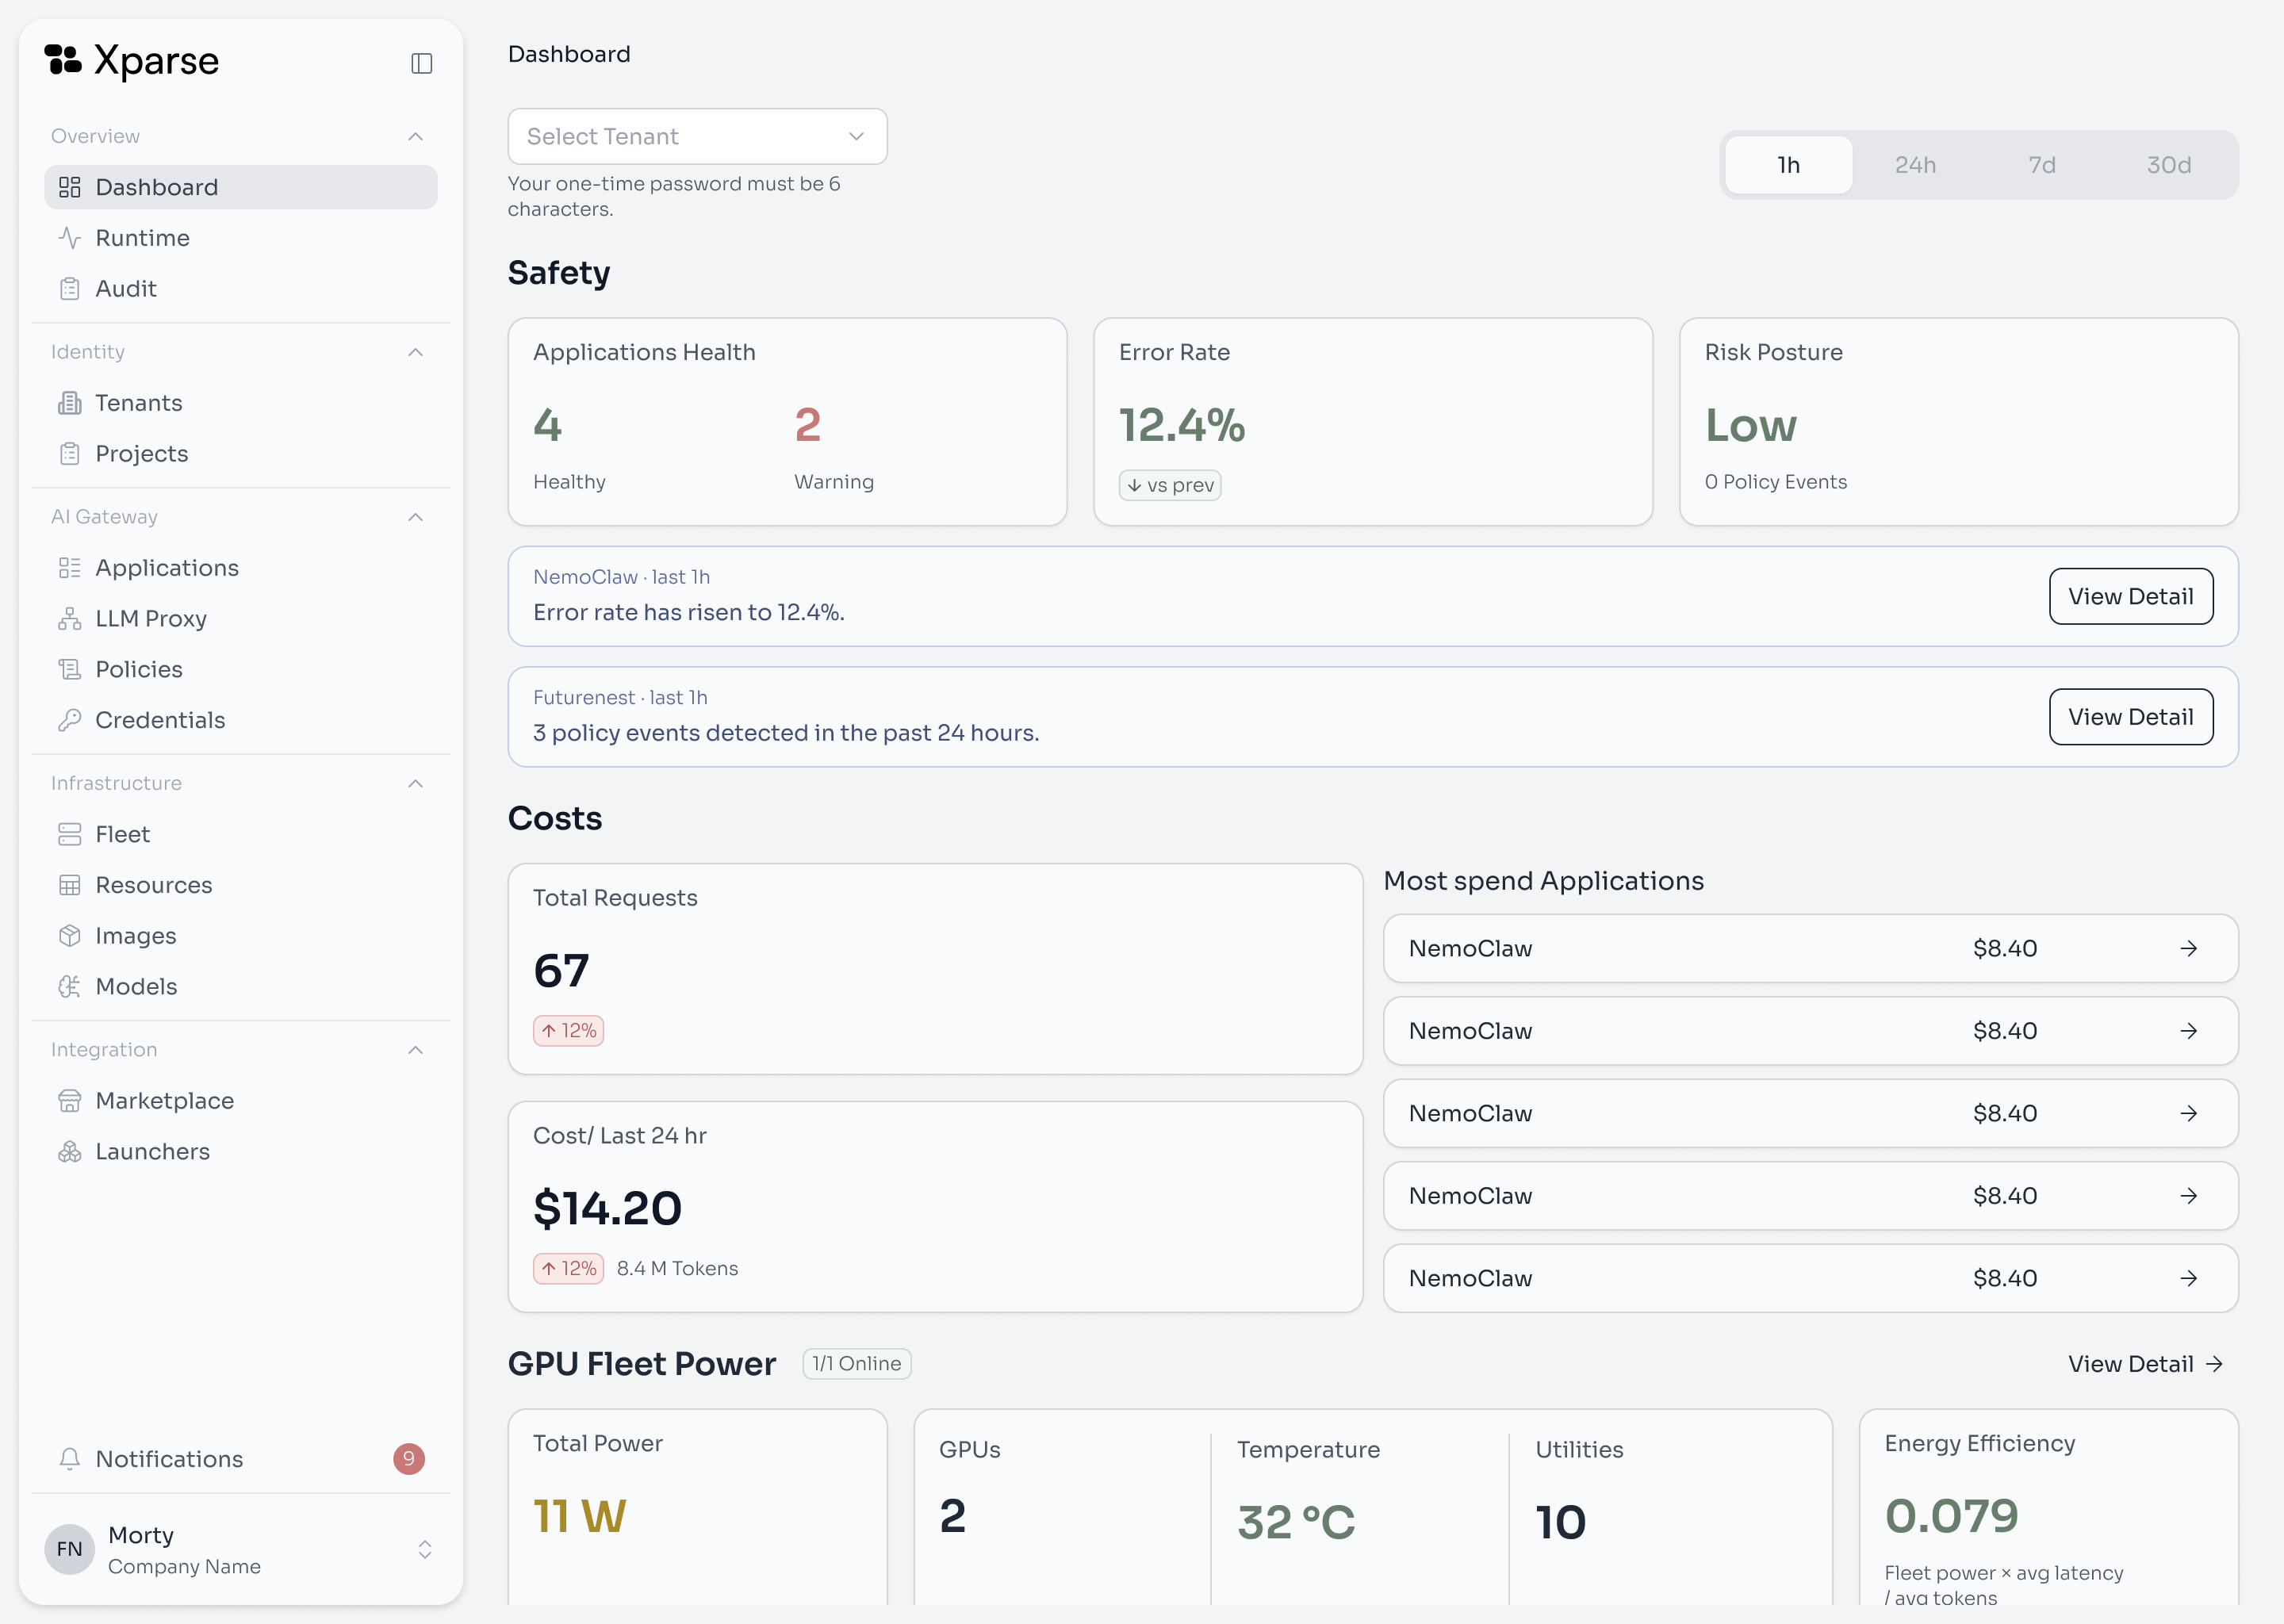The height and width of the screenshot is (1624, 2284).
Task: Open View Detail for Futurenest alert
Action: 2130,717
